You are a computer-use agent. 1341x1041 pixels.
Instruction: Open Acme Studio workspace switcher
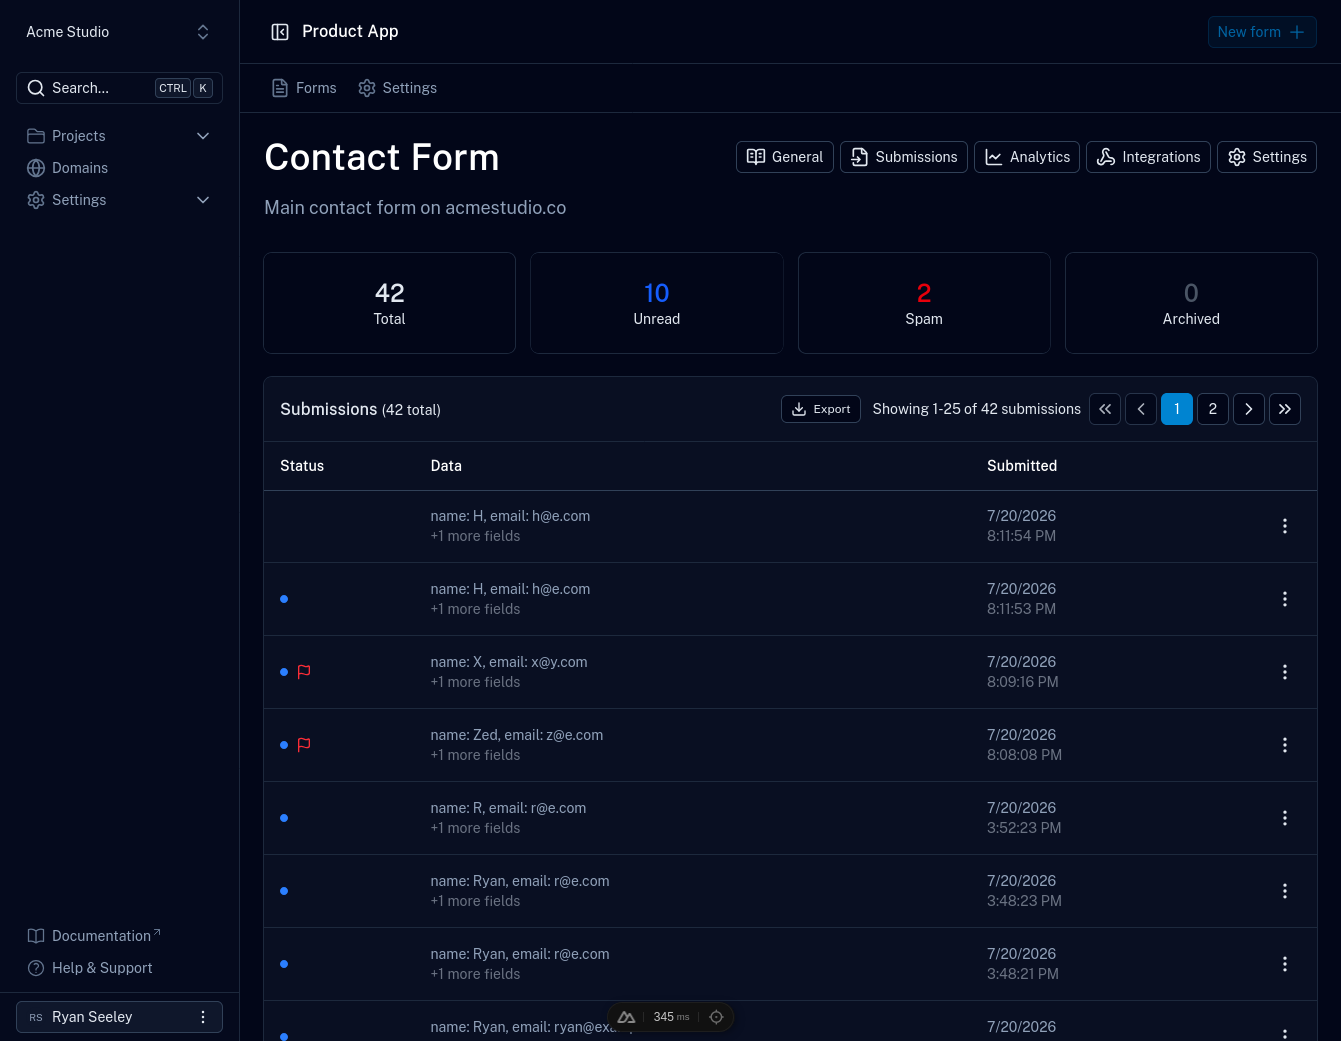pos(119,32)
